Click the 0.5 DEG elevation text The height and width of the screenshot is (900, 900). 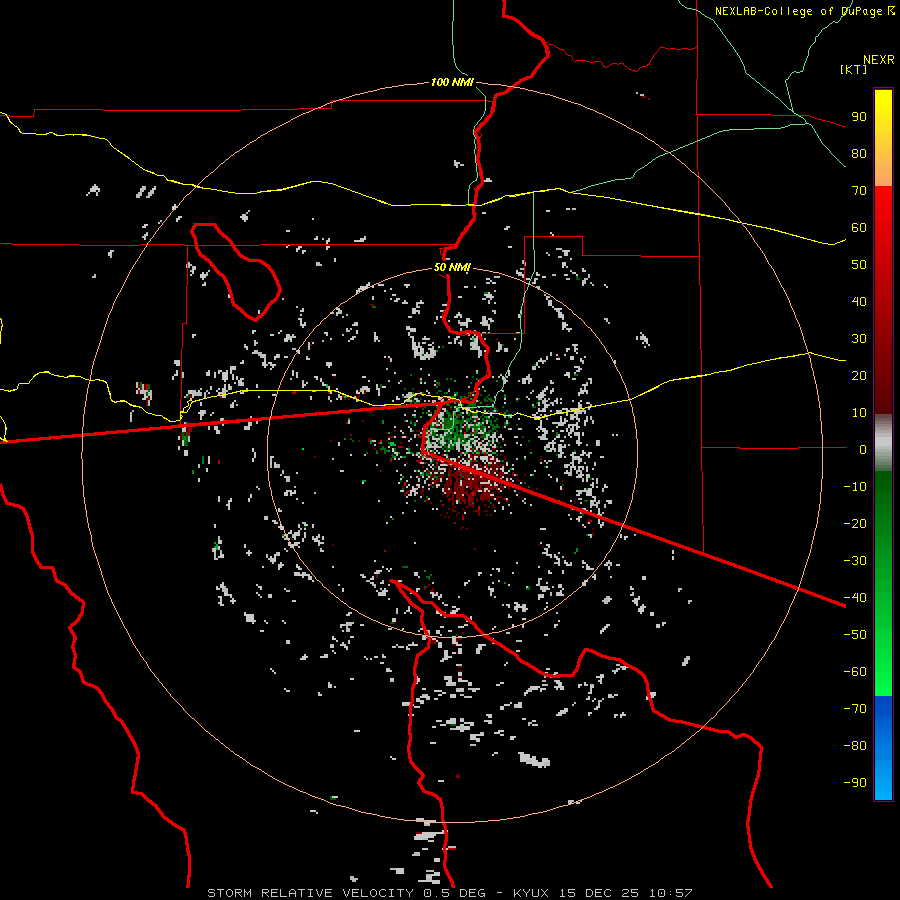click(x=455, y=893)
